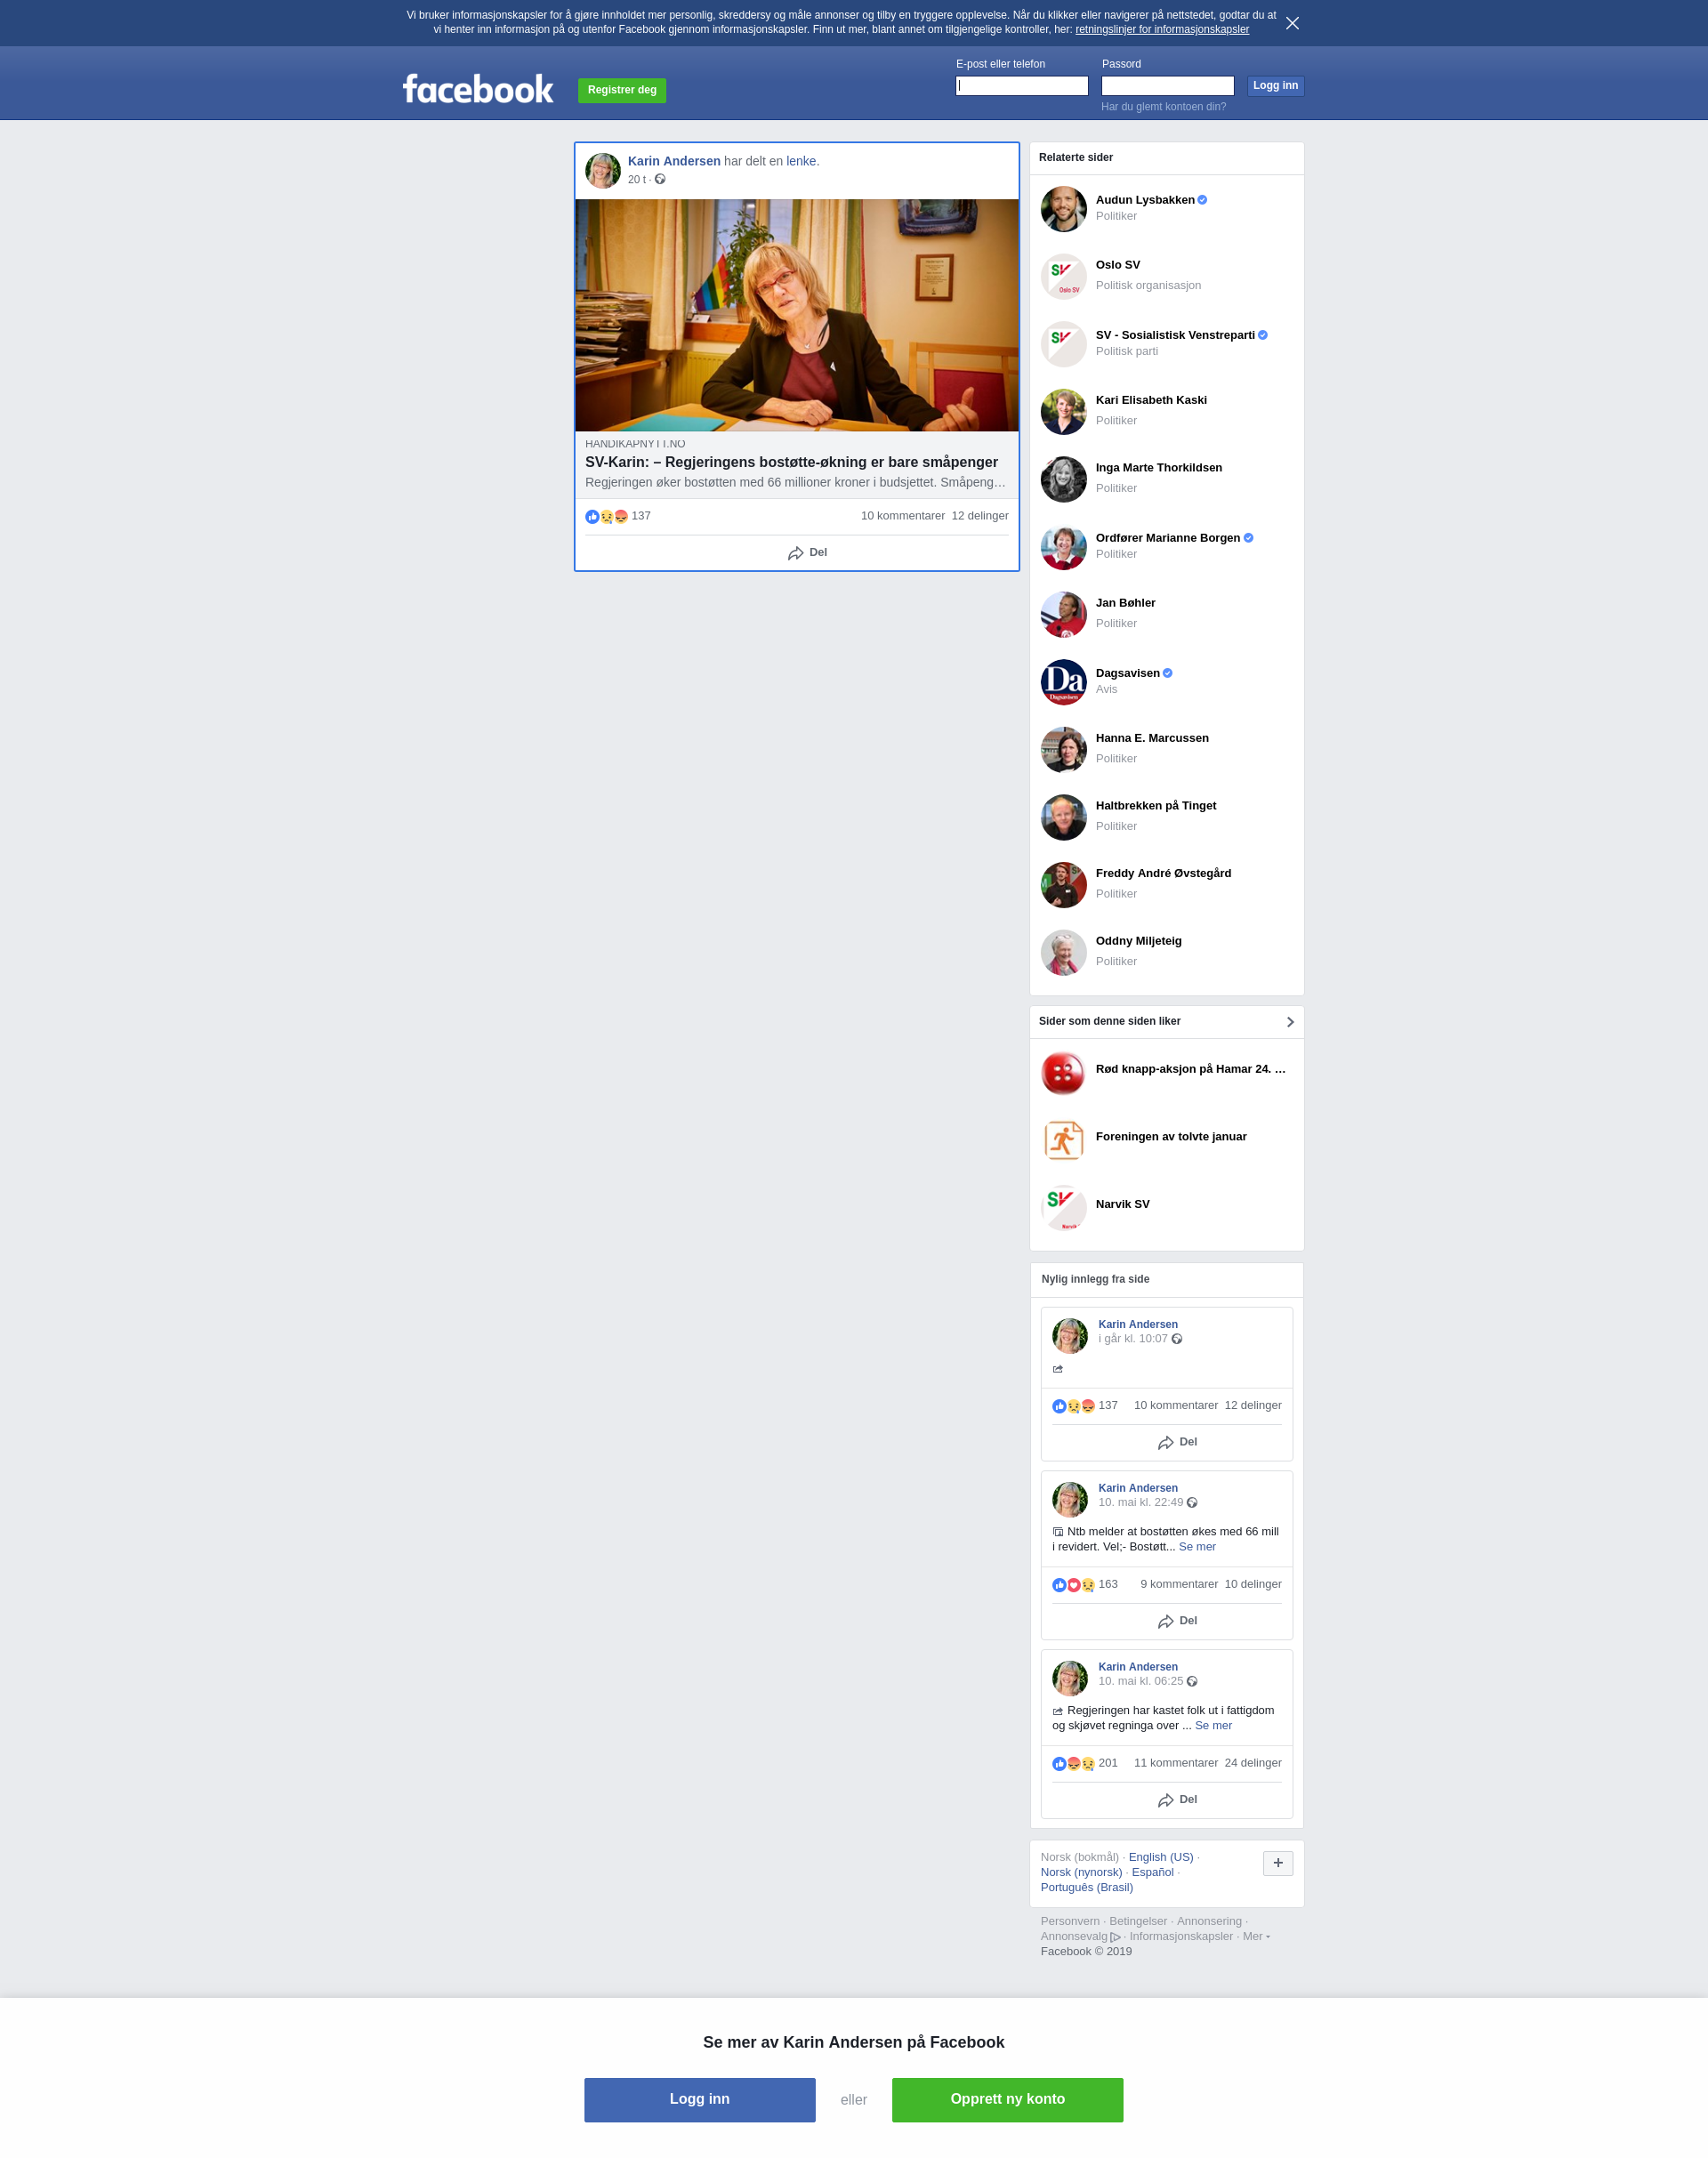
Task: Click the Dagsavisen page logo
Action: click(1063, 681)
